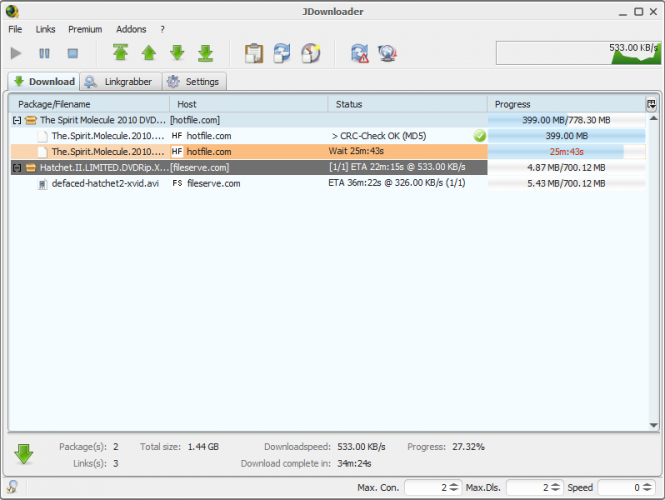Click the avi file icon for defaced-hatchet2
Image resolution: width=665 pixels, height=500 pixels.
tap(42, 184)
